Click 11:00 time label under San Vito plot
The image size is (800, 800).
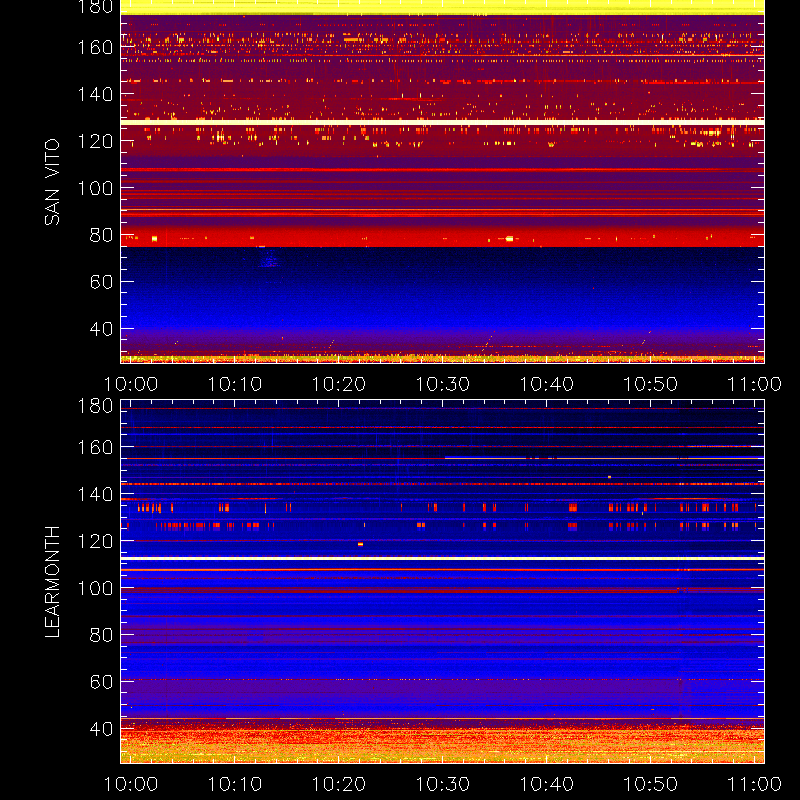pyautogui.click(x=754, y=384)
